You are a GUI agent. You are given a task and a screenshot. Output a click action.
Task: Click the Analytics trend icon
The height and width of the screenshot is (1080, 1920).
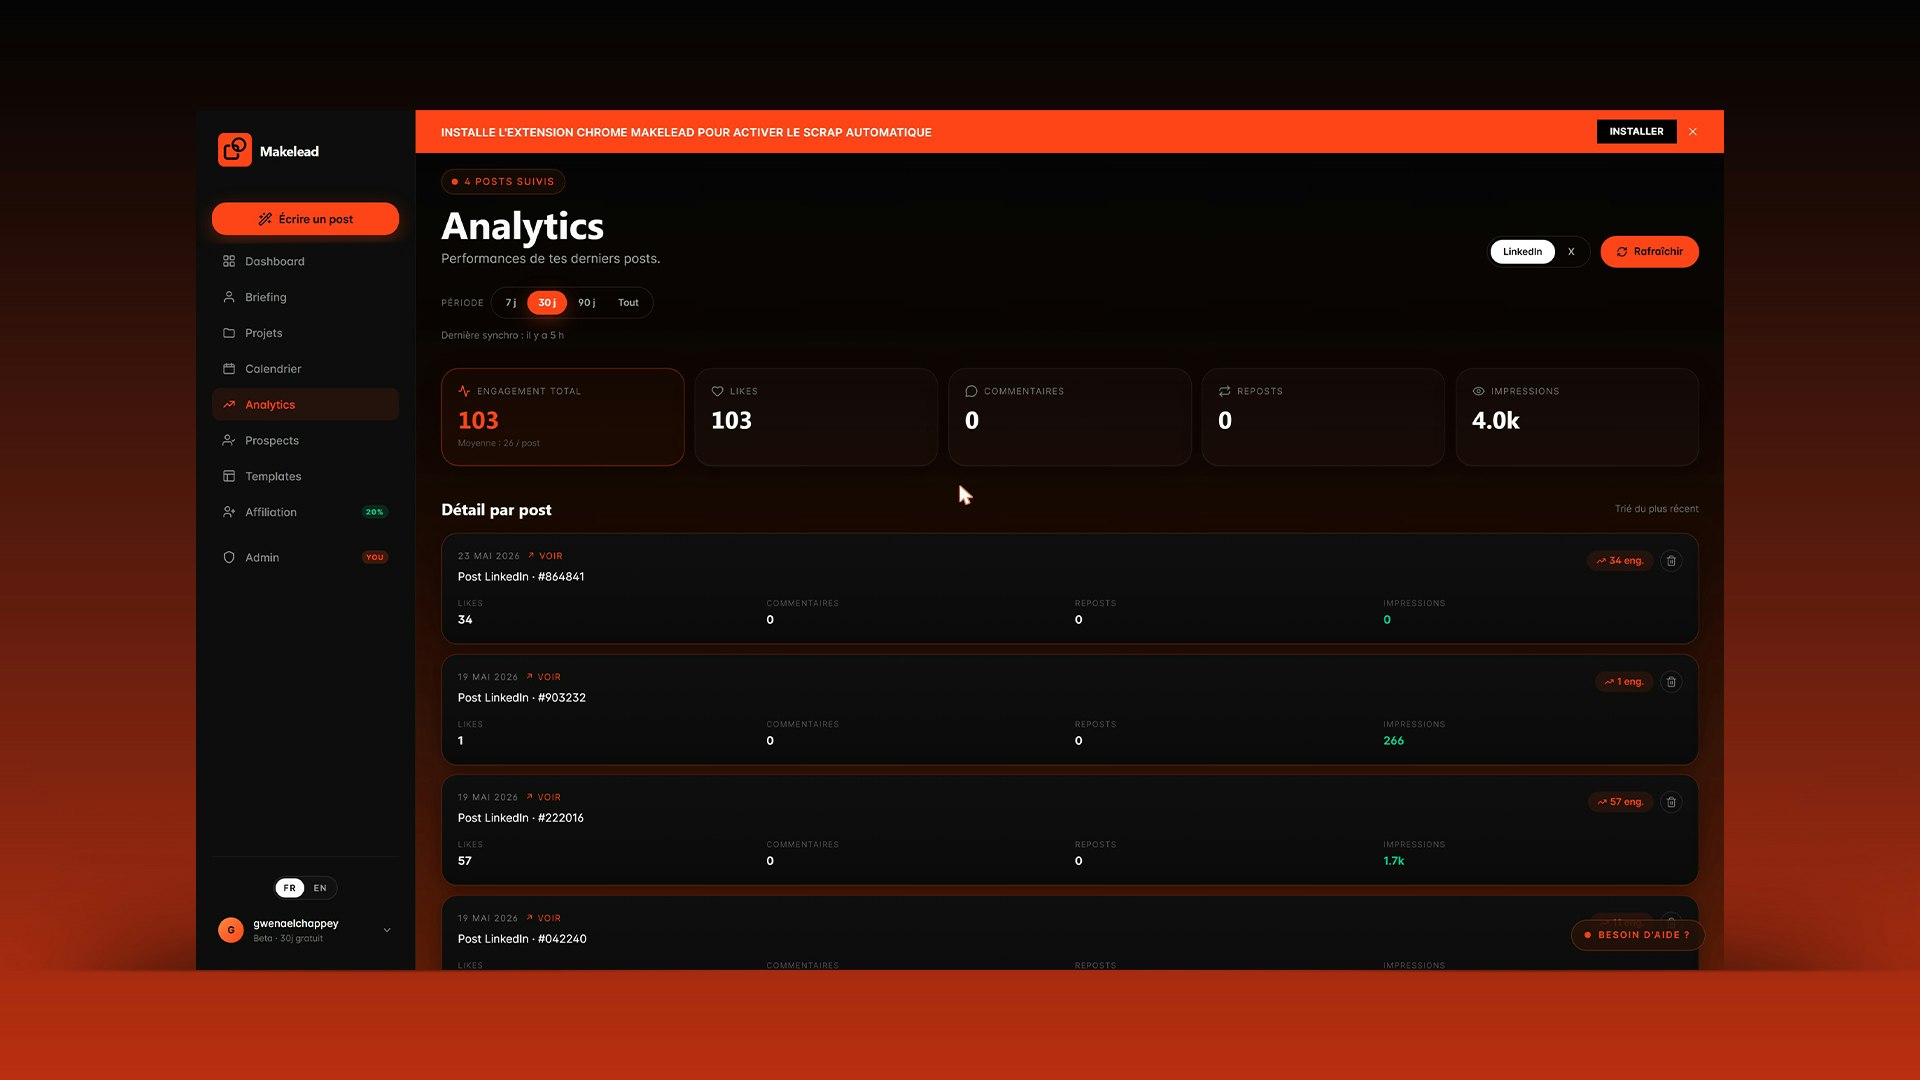tap(229, 405)
